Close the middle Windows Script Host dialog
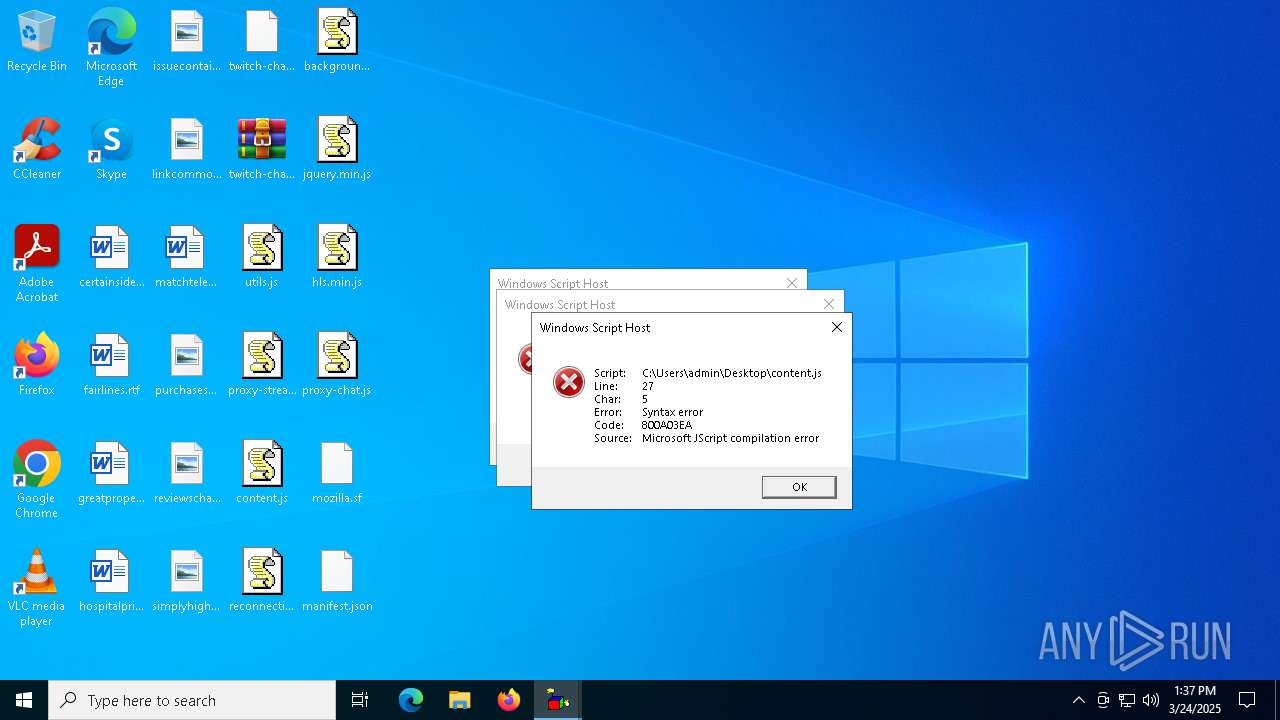 829,304
